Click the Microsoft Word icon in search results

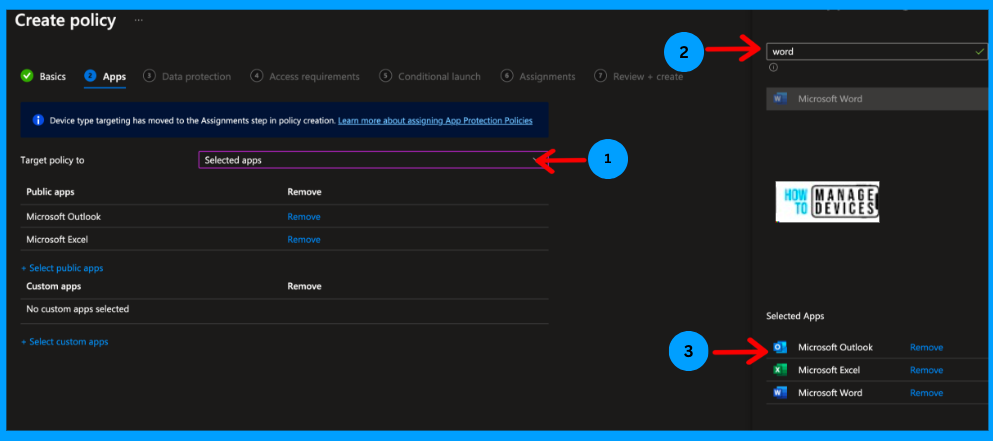coord(780,99)
